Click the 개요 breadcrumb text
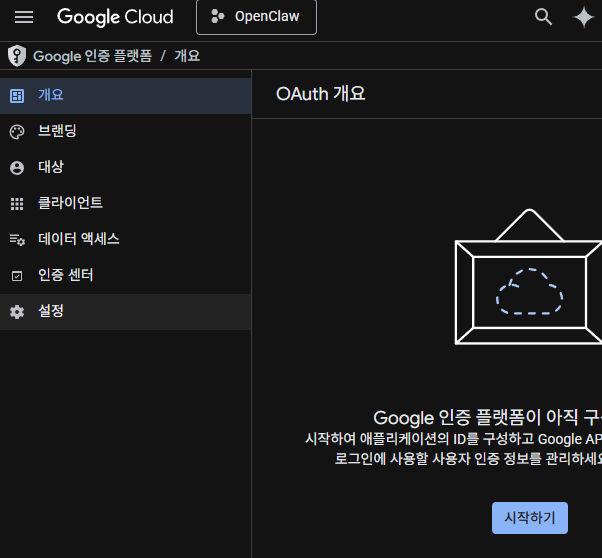 point(187,56)
